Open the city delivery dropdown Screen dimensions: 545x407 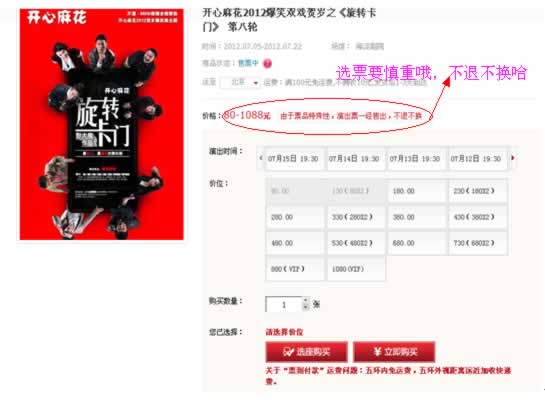pyautogui.click(x=240, y=82)
